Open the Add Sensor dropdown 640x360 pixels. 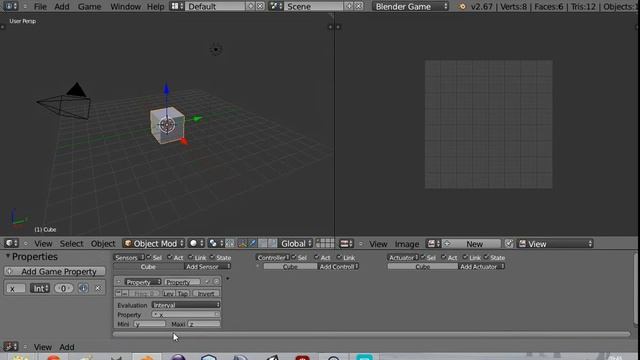[207, 267]
